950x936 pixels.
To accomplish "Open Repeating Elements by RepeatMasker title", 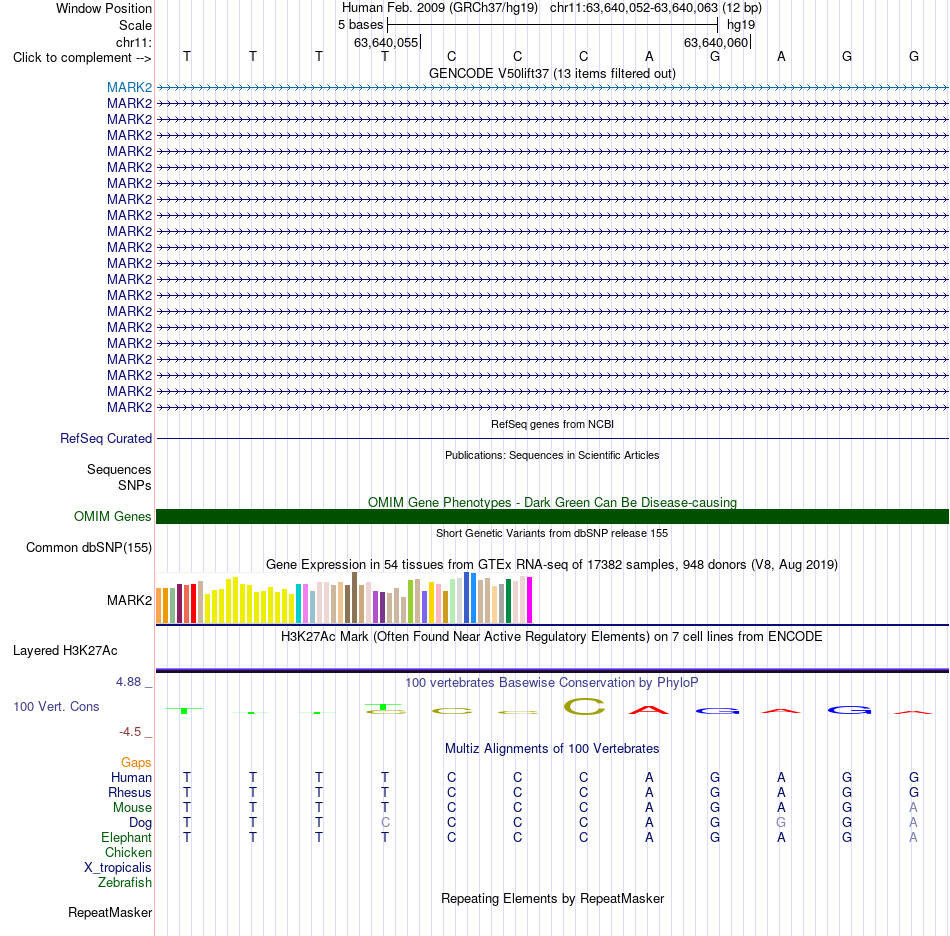I will (552, 898).
